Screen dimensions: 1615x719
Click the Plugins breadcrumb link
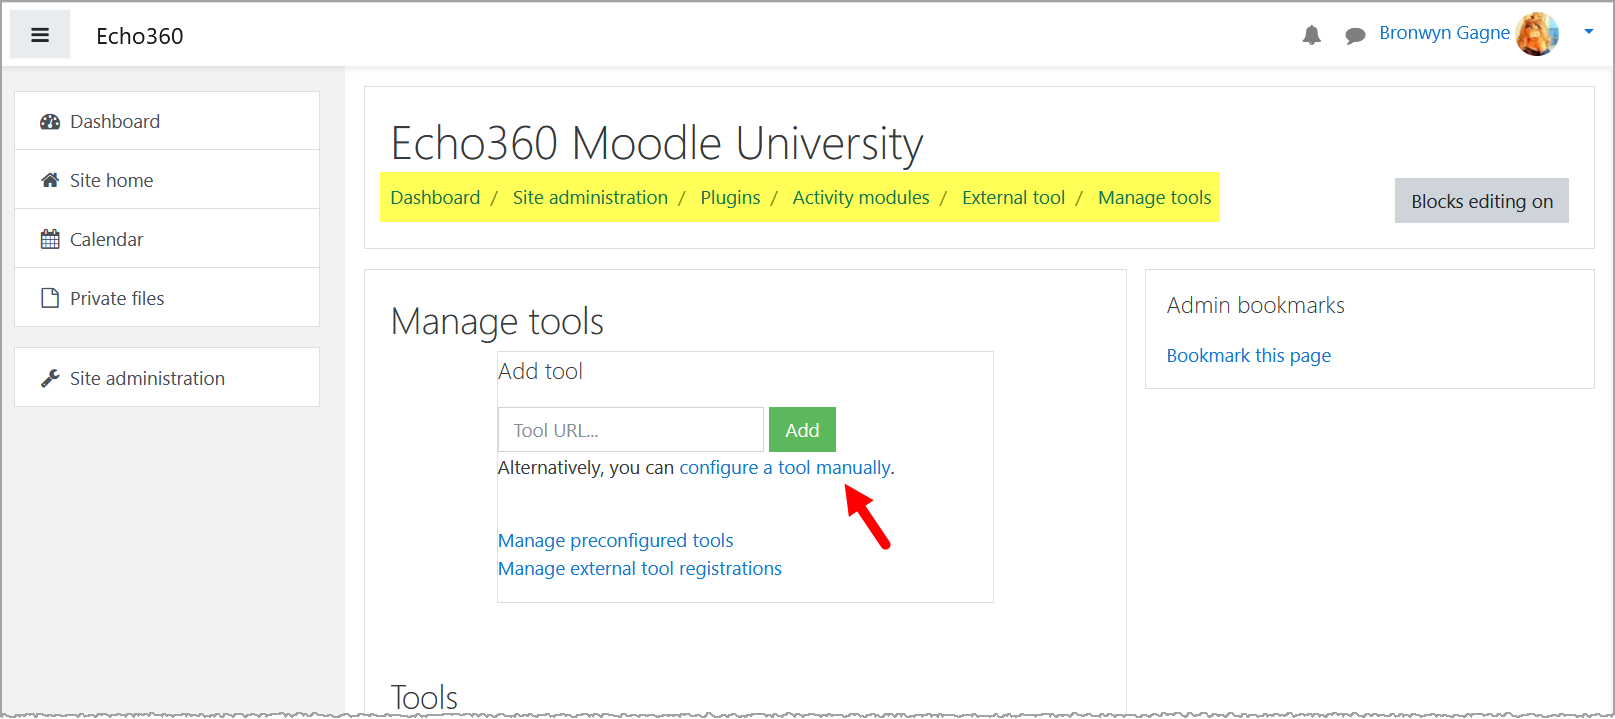(730, 198)
